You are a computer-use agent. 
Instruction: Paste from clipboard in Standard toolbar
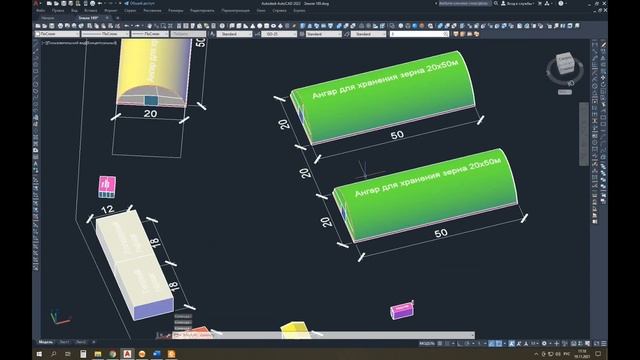103,26
